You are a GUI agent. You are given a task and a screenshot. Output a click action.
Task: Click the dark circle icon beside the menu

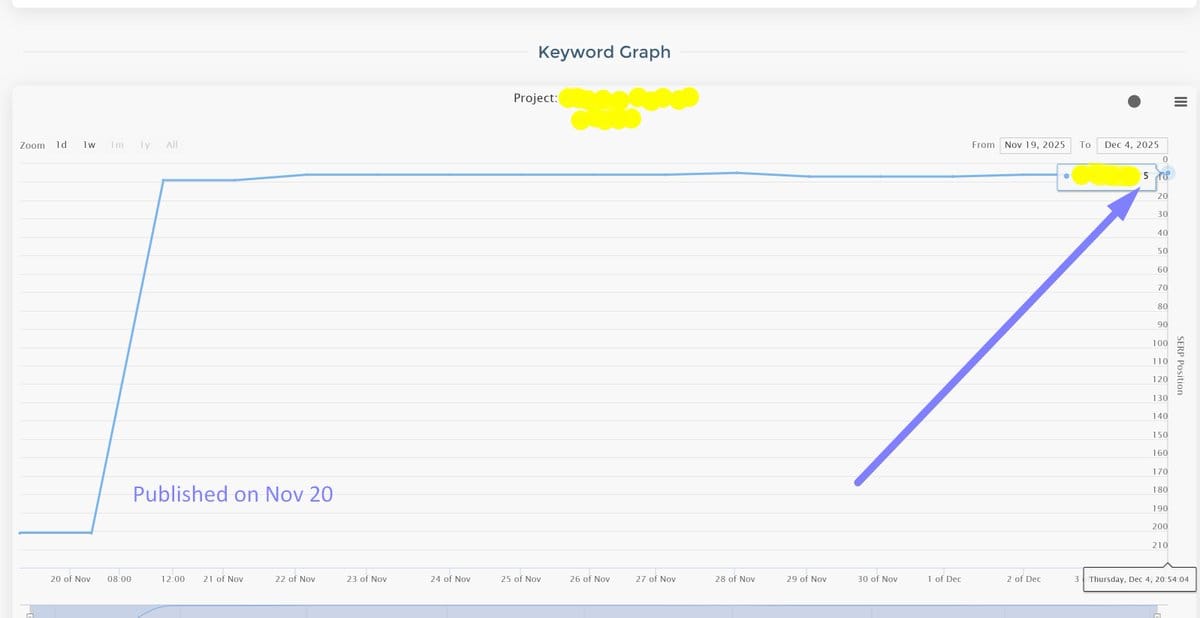coord(1134,101)
